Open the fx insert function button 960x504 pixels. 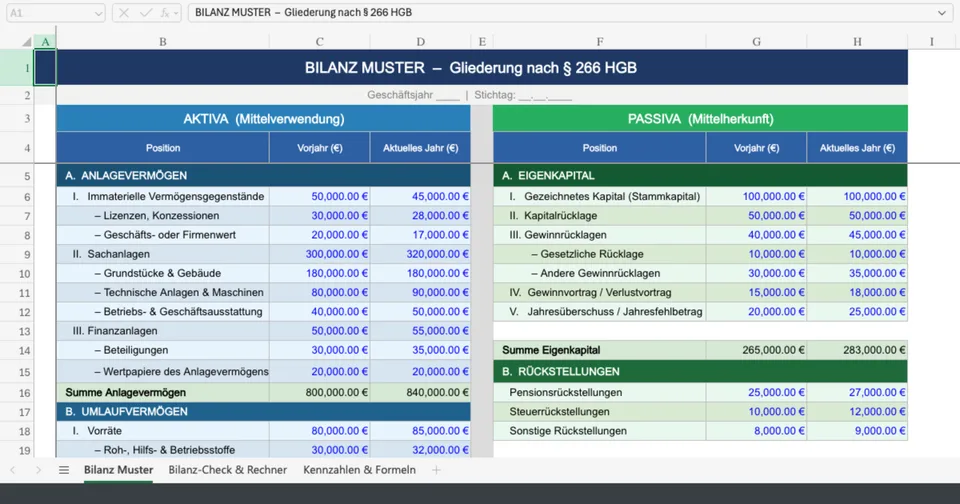point(164,13)
